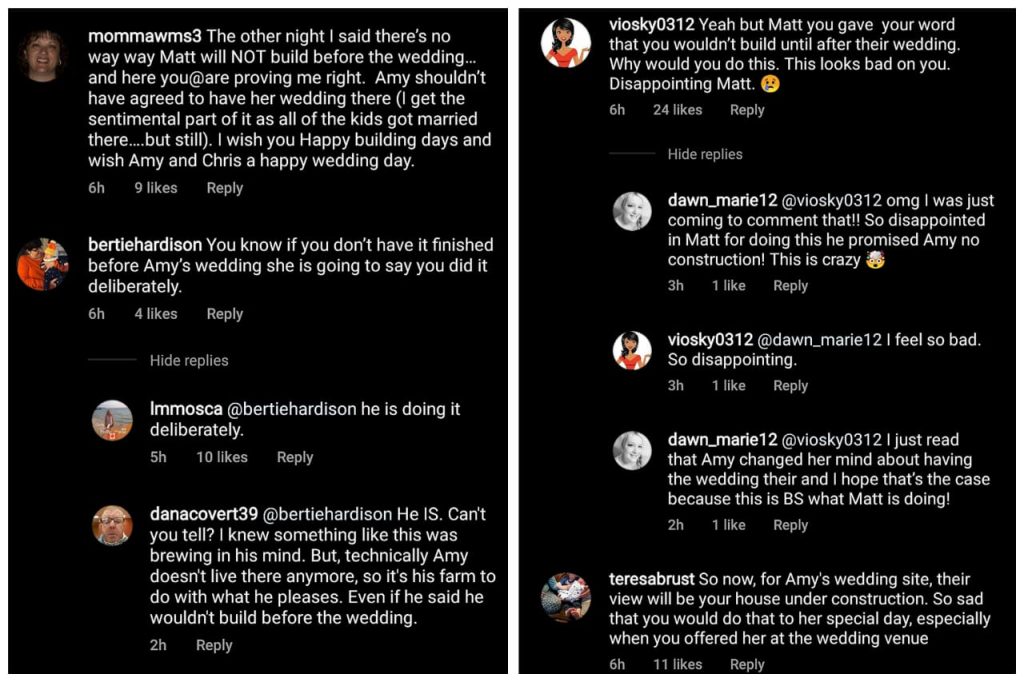Open mommawms3 profile picture
The height and width of the screenshot is (682, 1024).
43,55
